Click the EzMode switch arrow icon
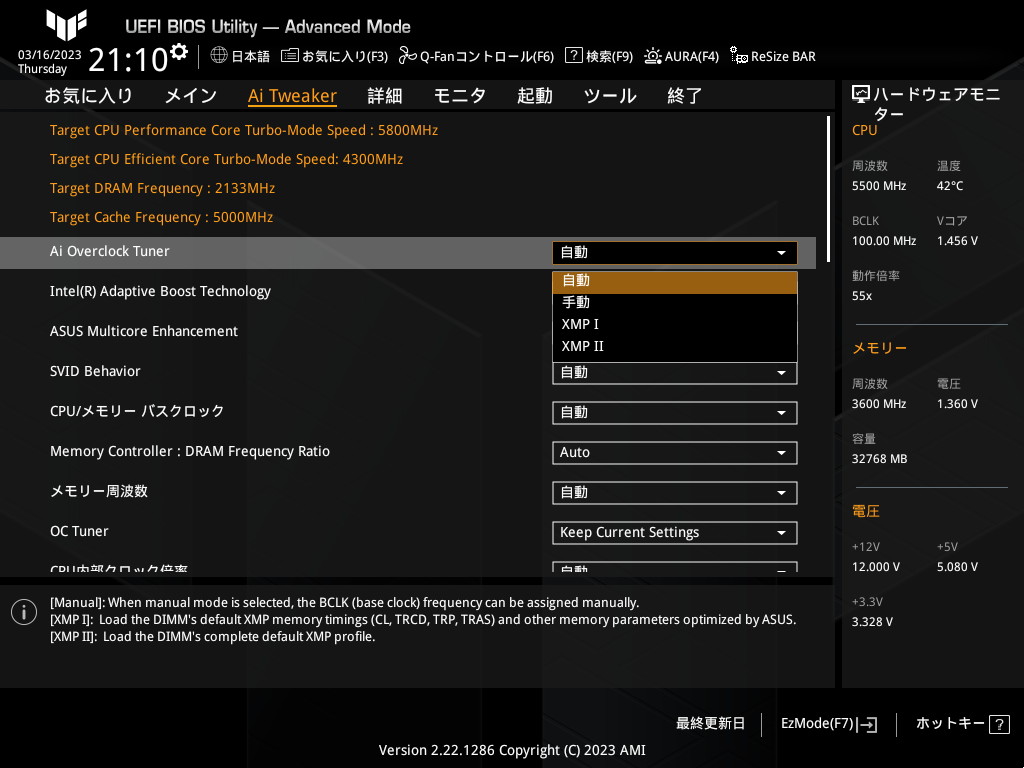1024x768 pixels. (867, 724)
